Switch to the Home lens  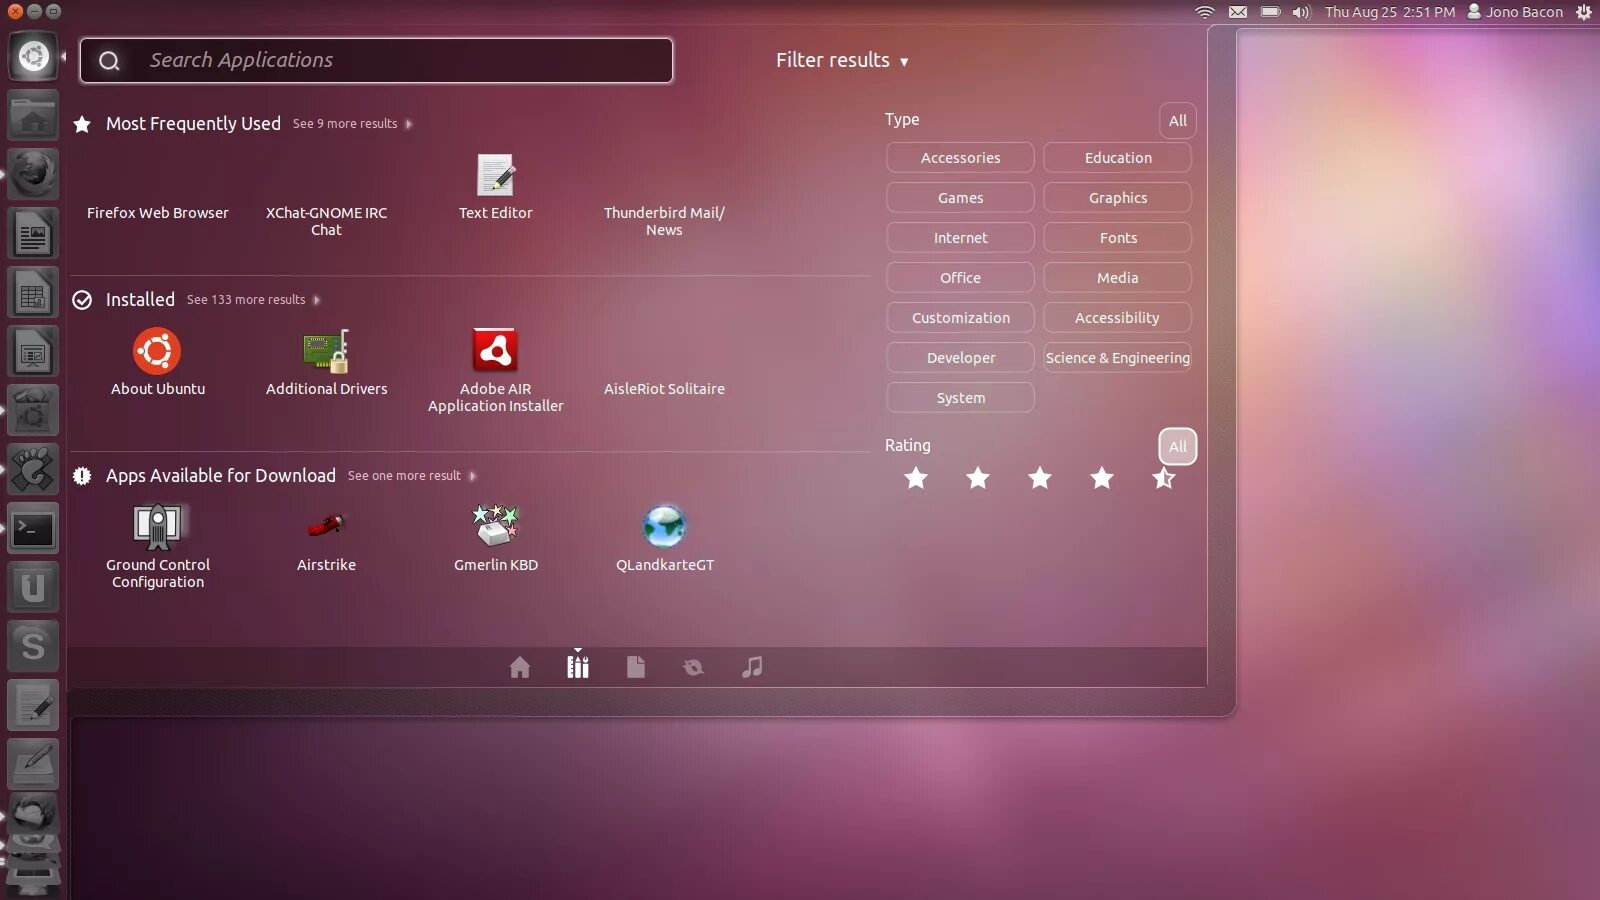(x=520, y=667)
